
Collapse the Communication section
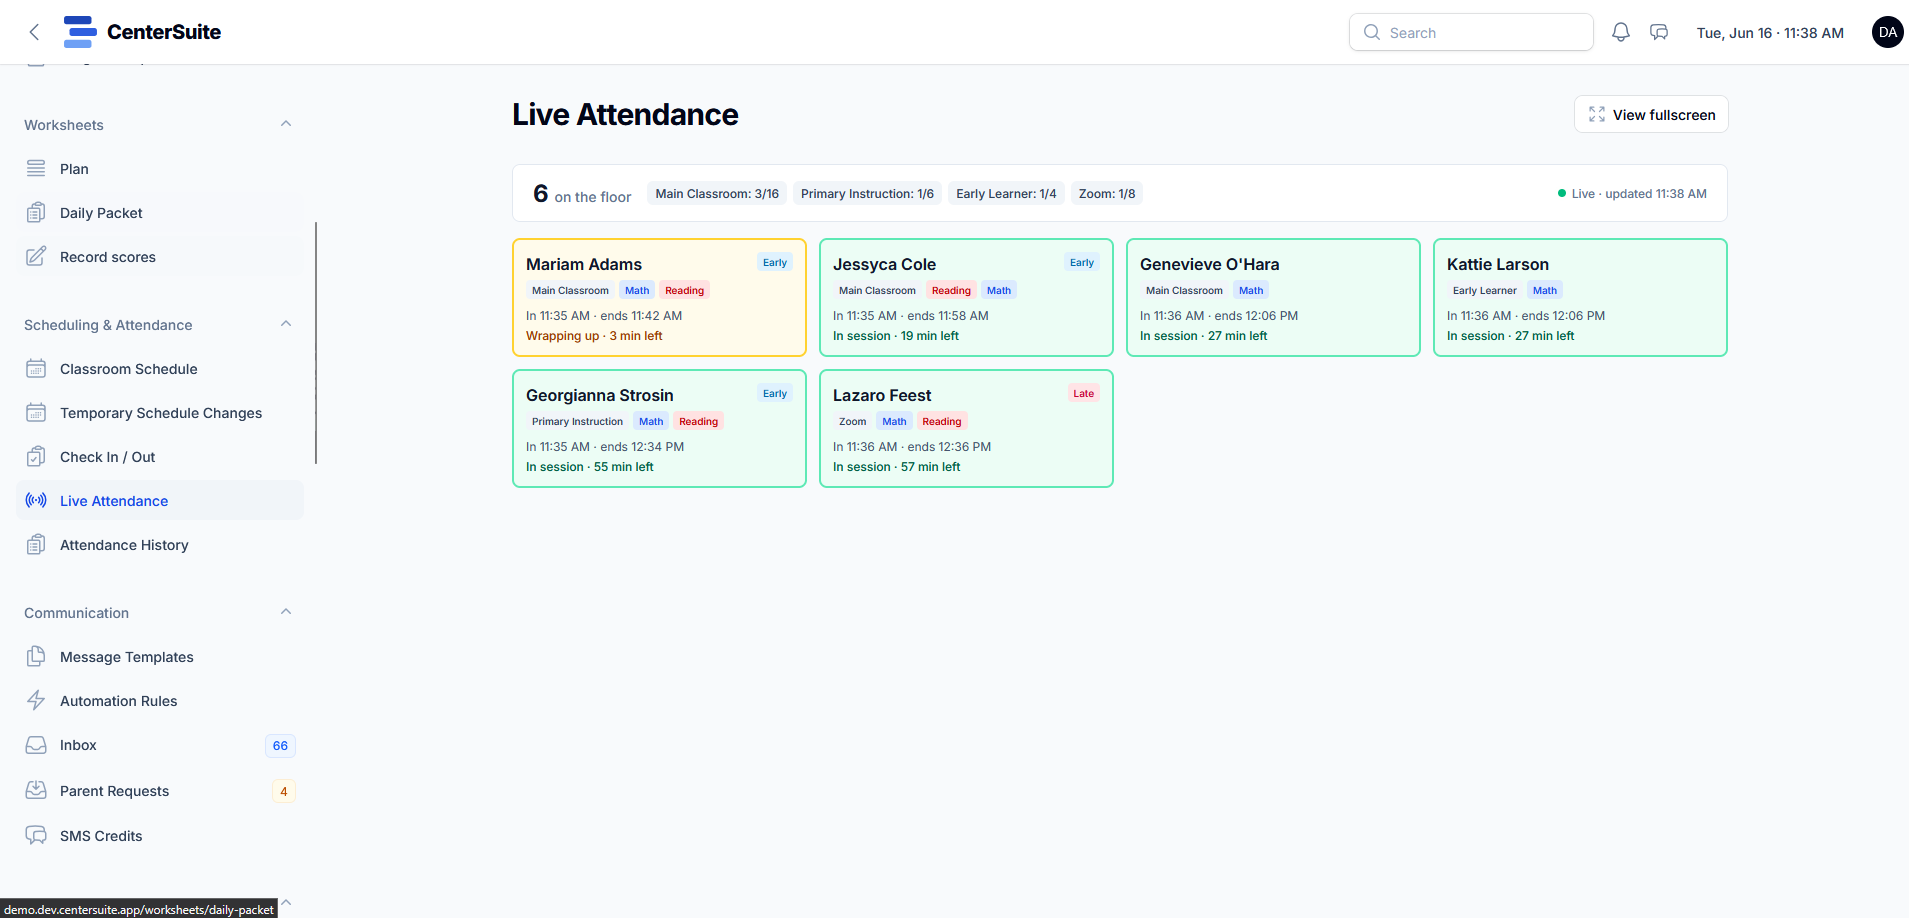(x=286, y=612)
